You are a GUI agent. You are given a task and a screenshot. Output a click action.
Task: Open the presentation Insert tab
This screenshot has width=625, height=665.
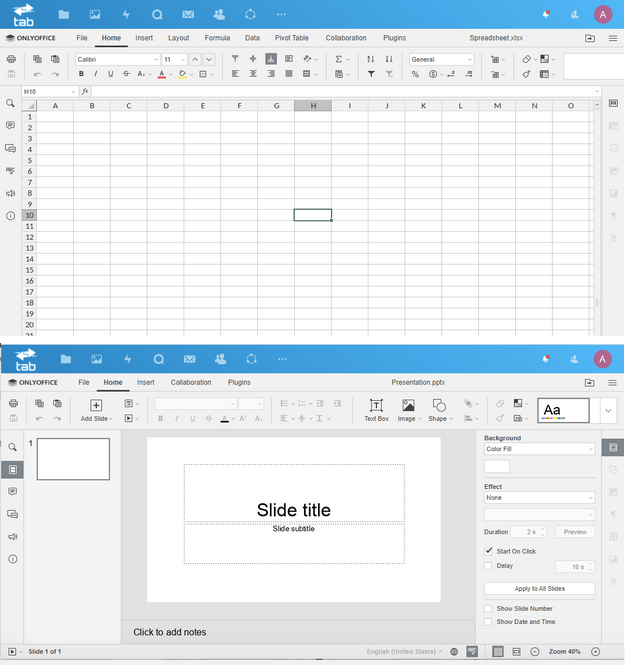145,383
